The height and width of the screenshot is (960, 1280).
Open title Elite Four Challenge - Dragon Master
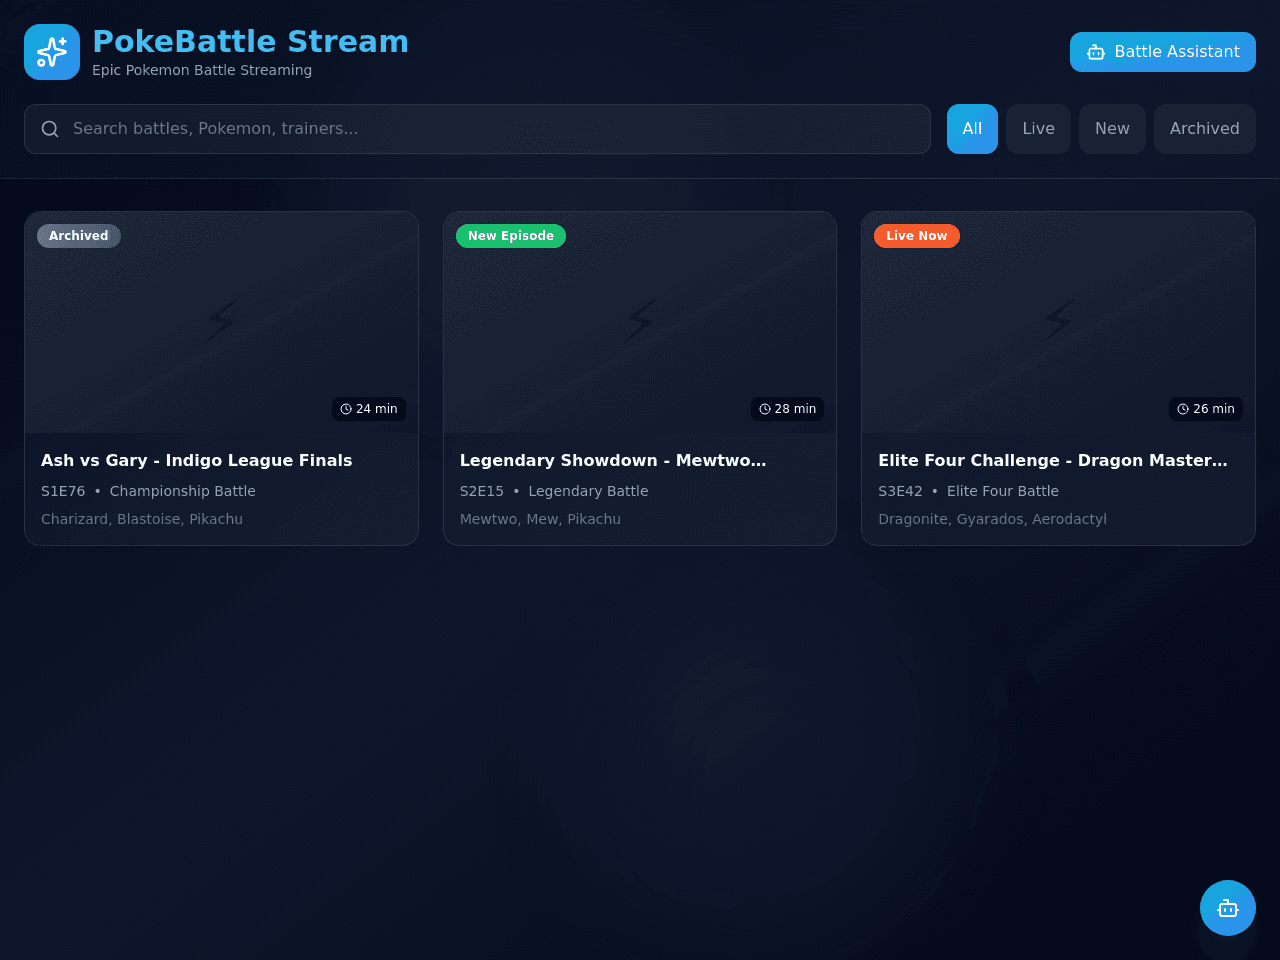pyautogui.click(x=1053, y=460)
